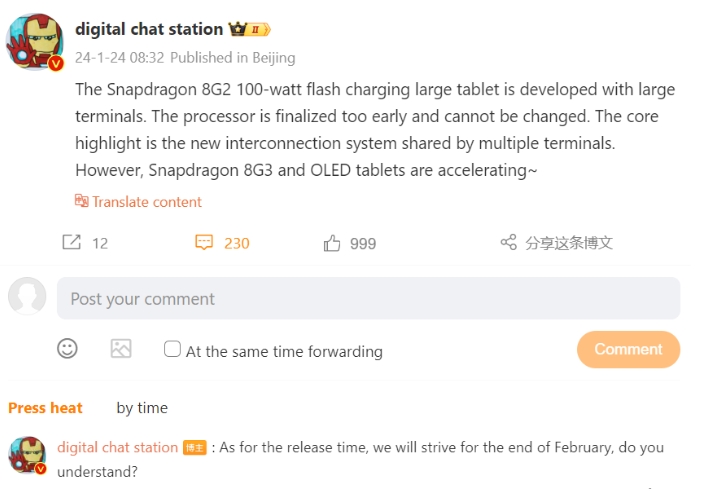Like the post with thumbs-up icon

pos(332,243)
